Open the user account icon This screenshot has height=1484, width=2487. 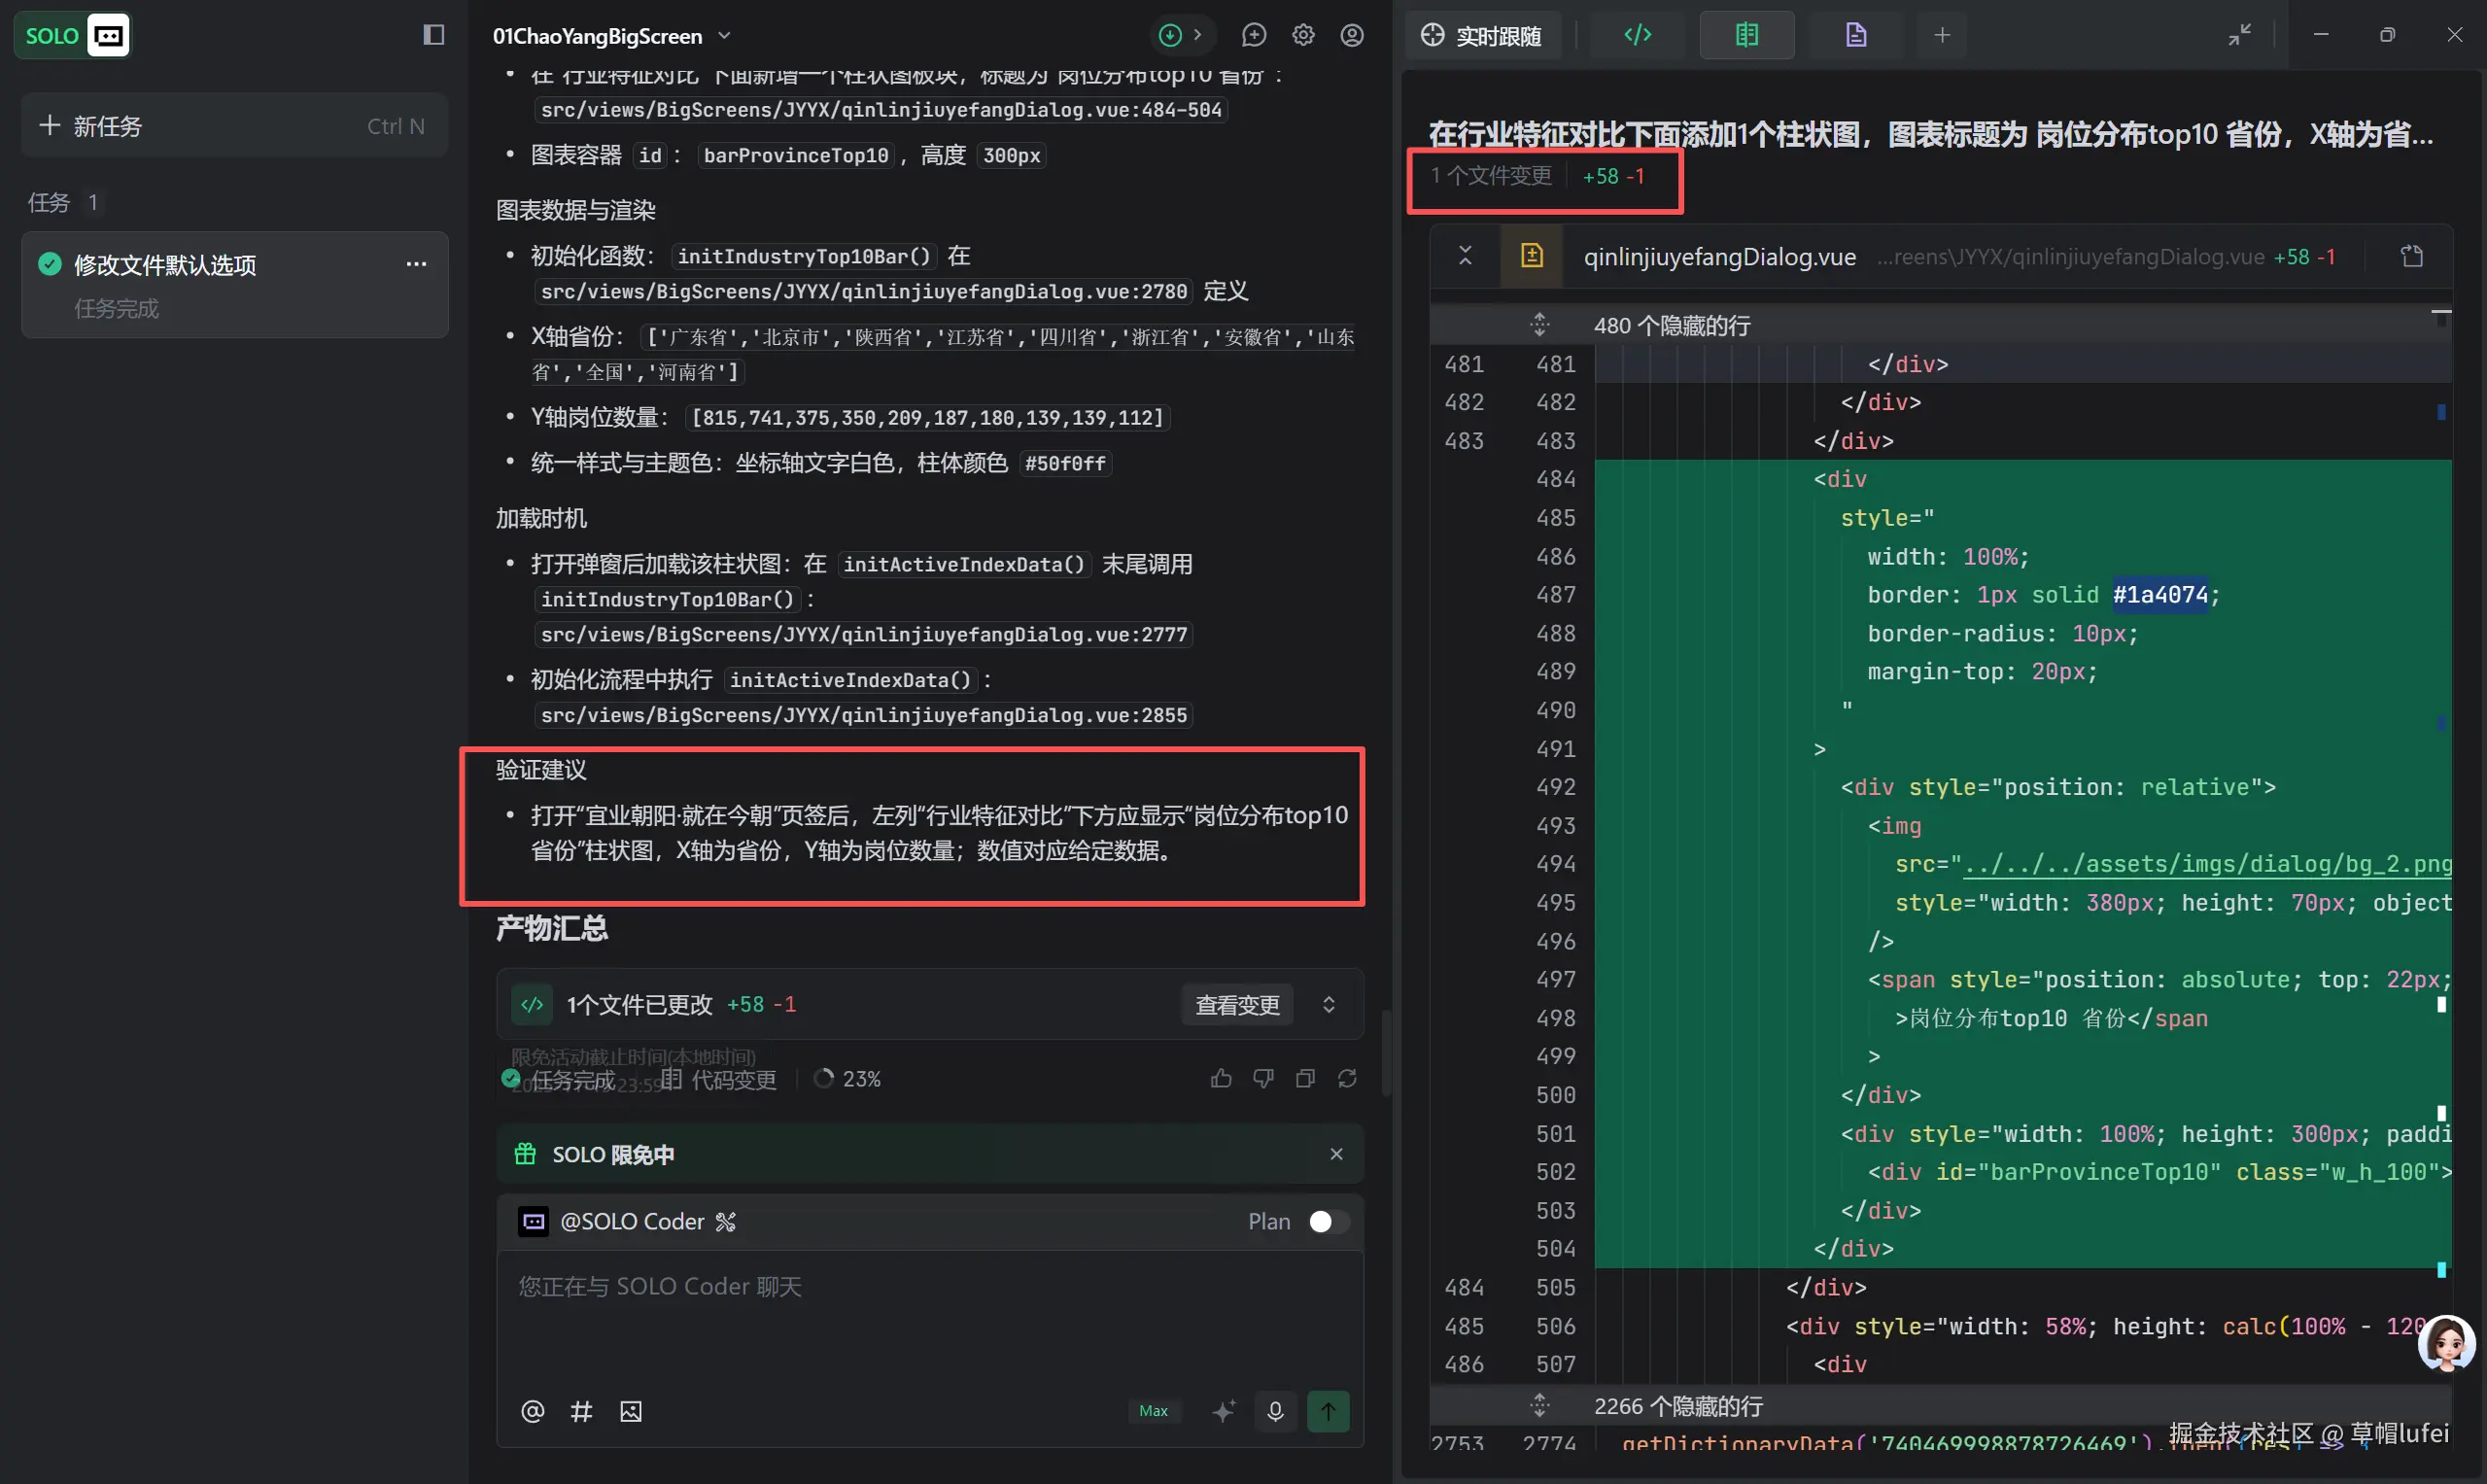[x=1351, y=35]
